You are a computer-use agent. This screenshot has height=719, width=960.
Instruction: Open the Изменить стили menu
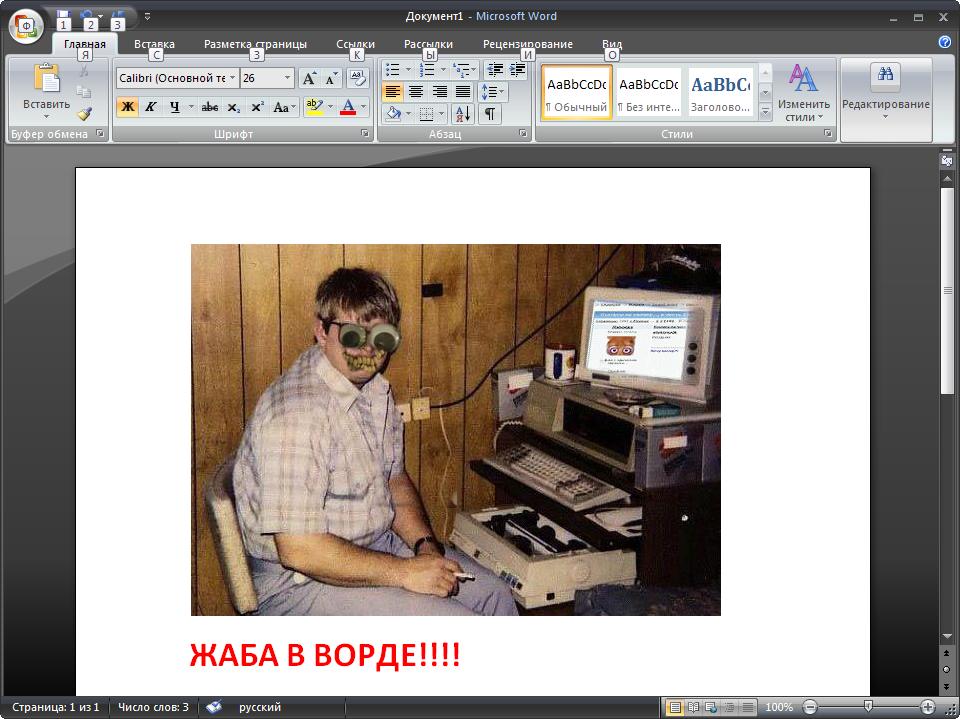[804, 92]
